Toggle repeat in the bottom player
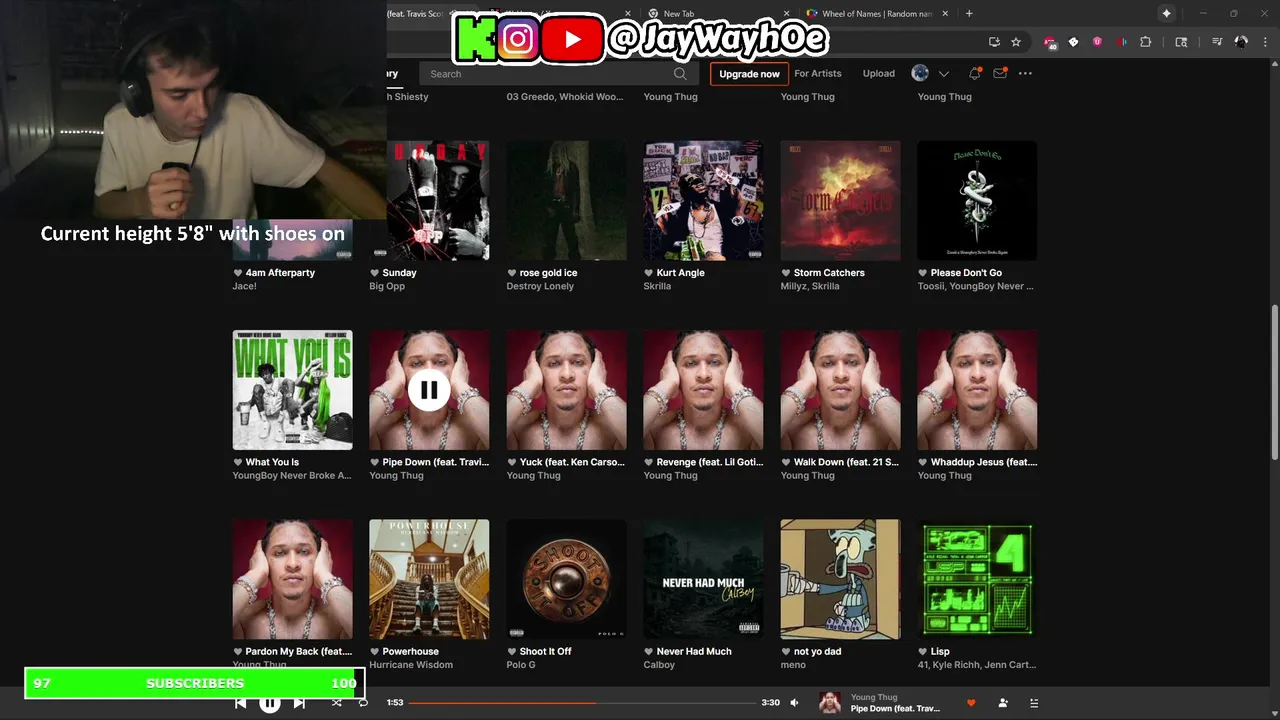This screenshot has height=720, width=1280. pyautogui.click(x=363, y=703)
